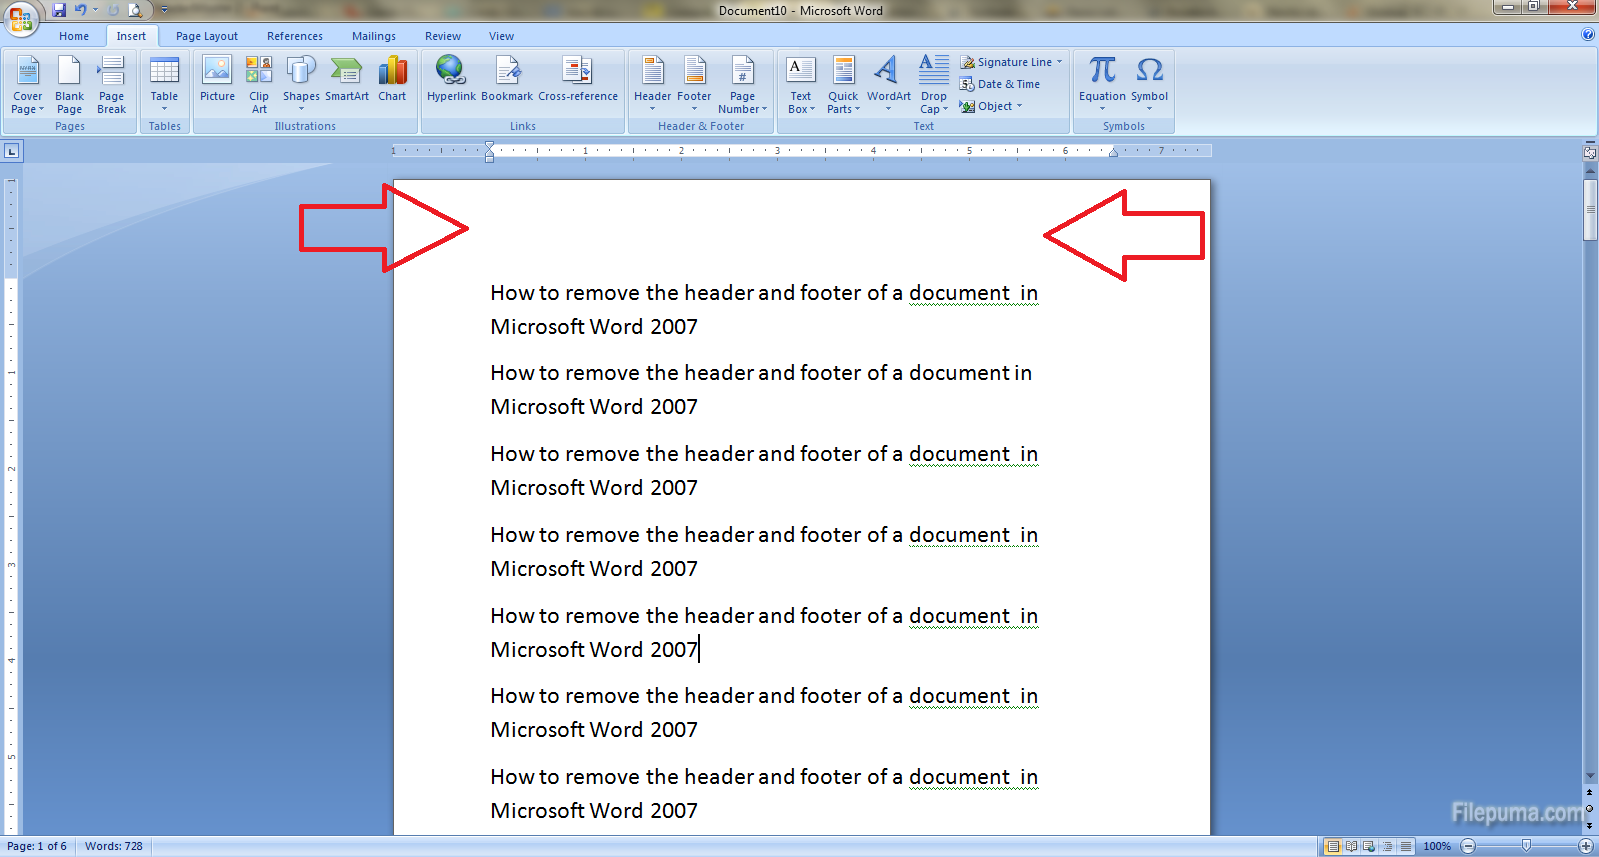Switch to Web Layout view
Image resolution: width=1599 pixels, height=857 pixels.
click(x=1369, y=846)
